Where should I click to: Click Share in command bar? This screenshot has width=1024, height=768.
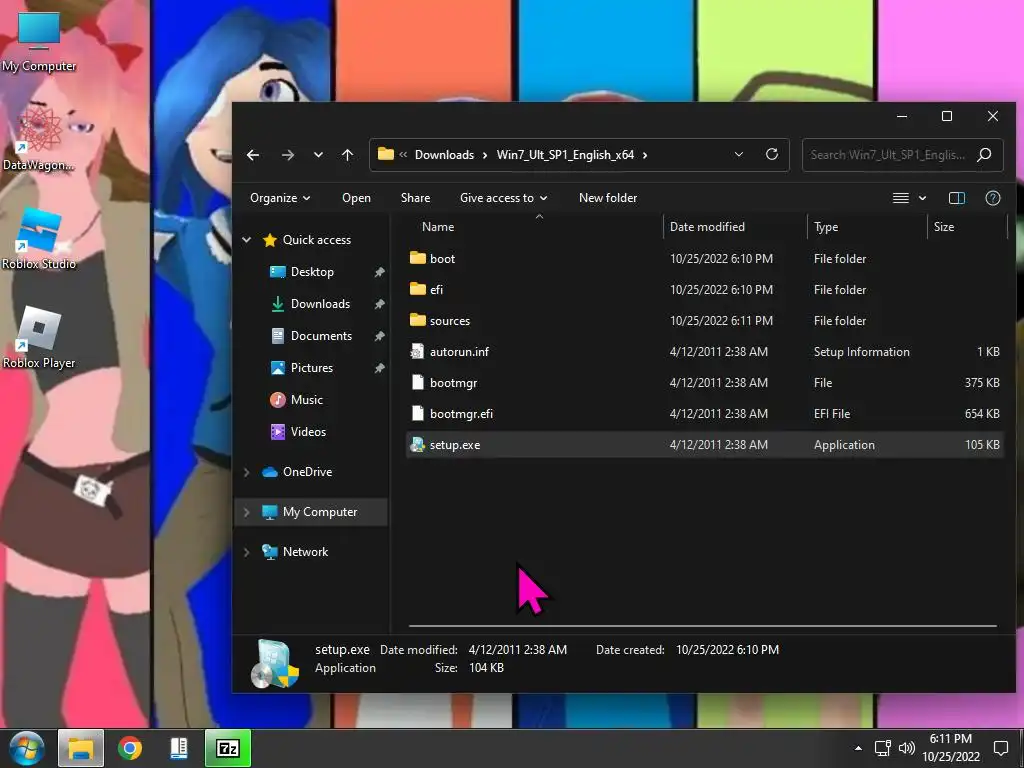tap(415, 198)
